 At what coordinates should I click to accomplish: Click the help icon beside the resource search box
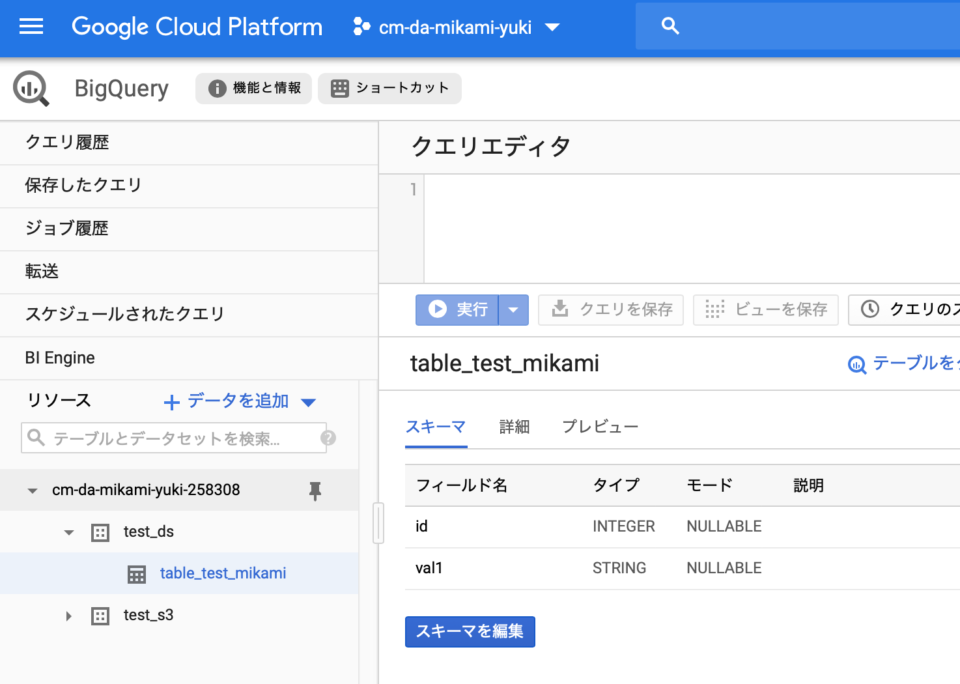coord(329,438)
